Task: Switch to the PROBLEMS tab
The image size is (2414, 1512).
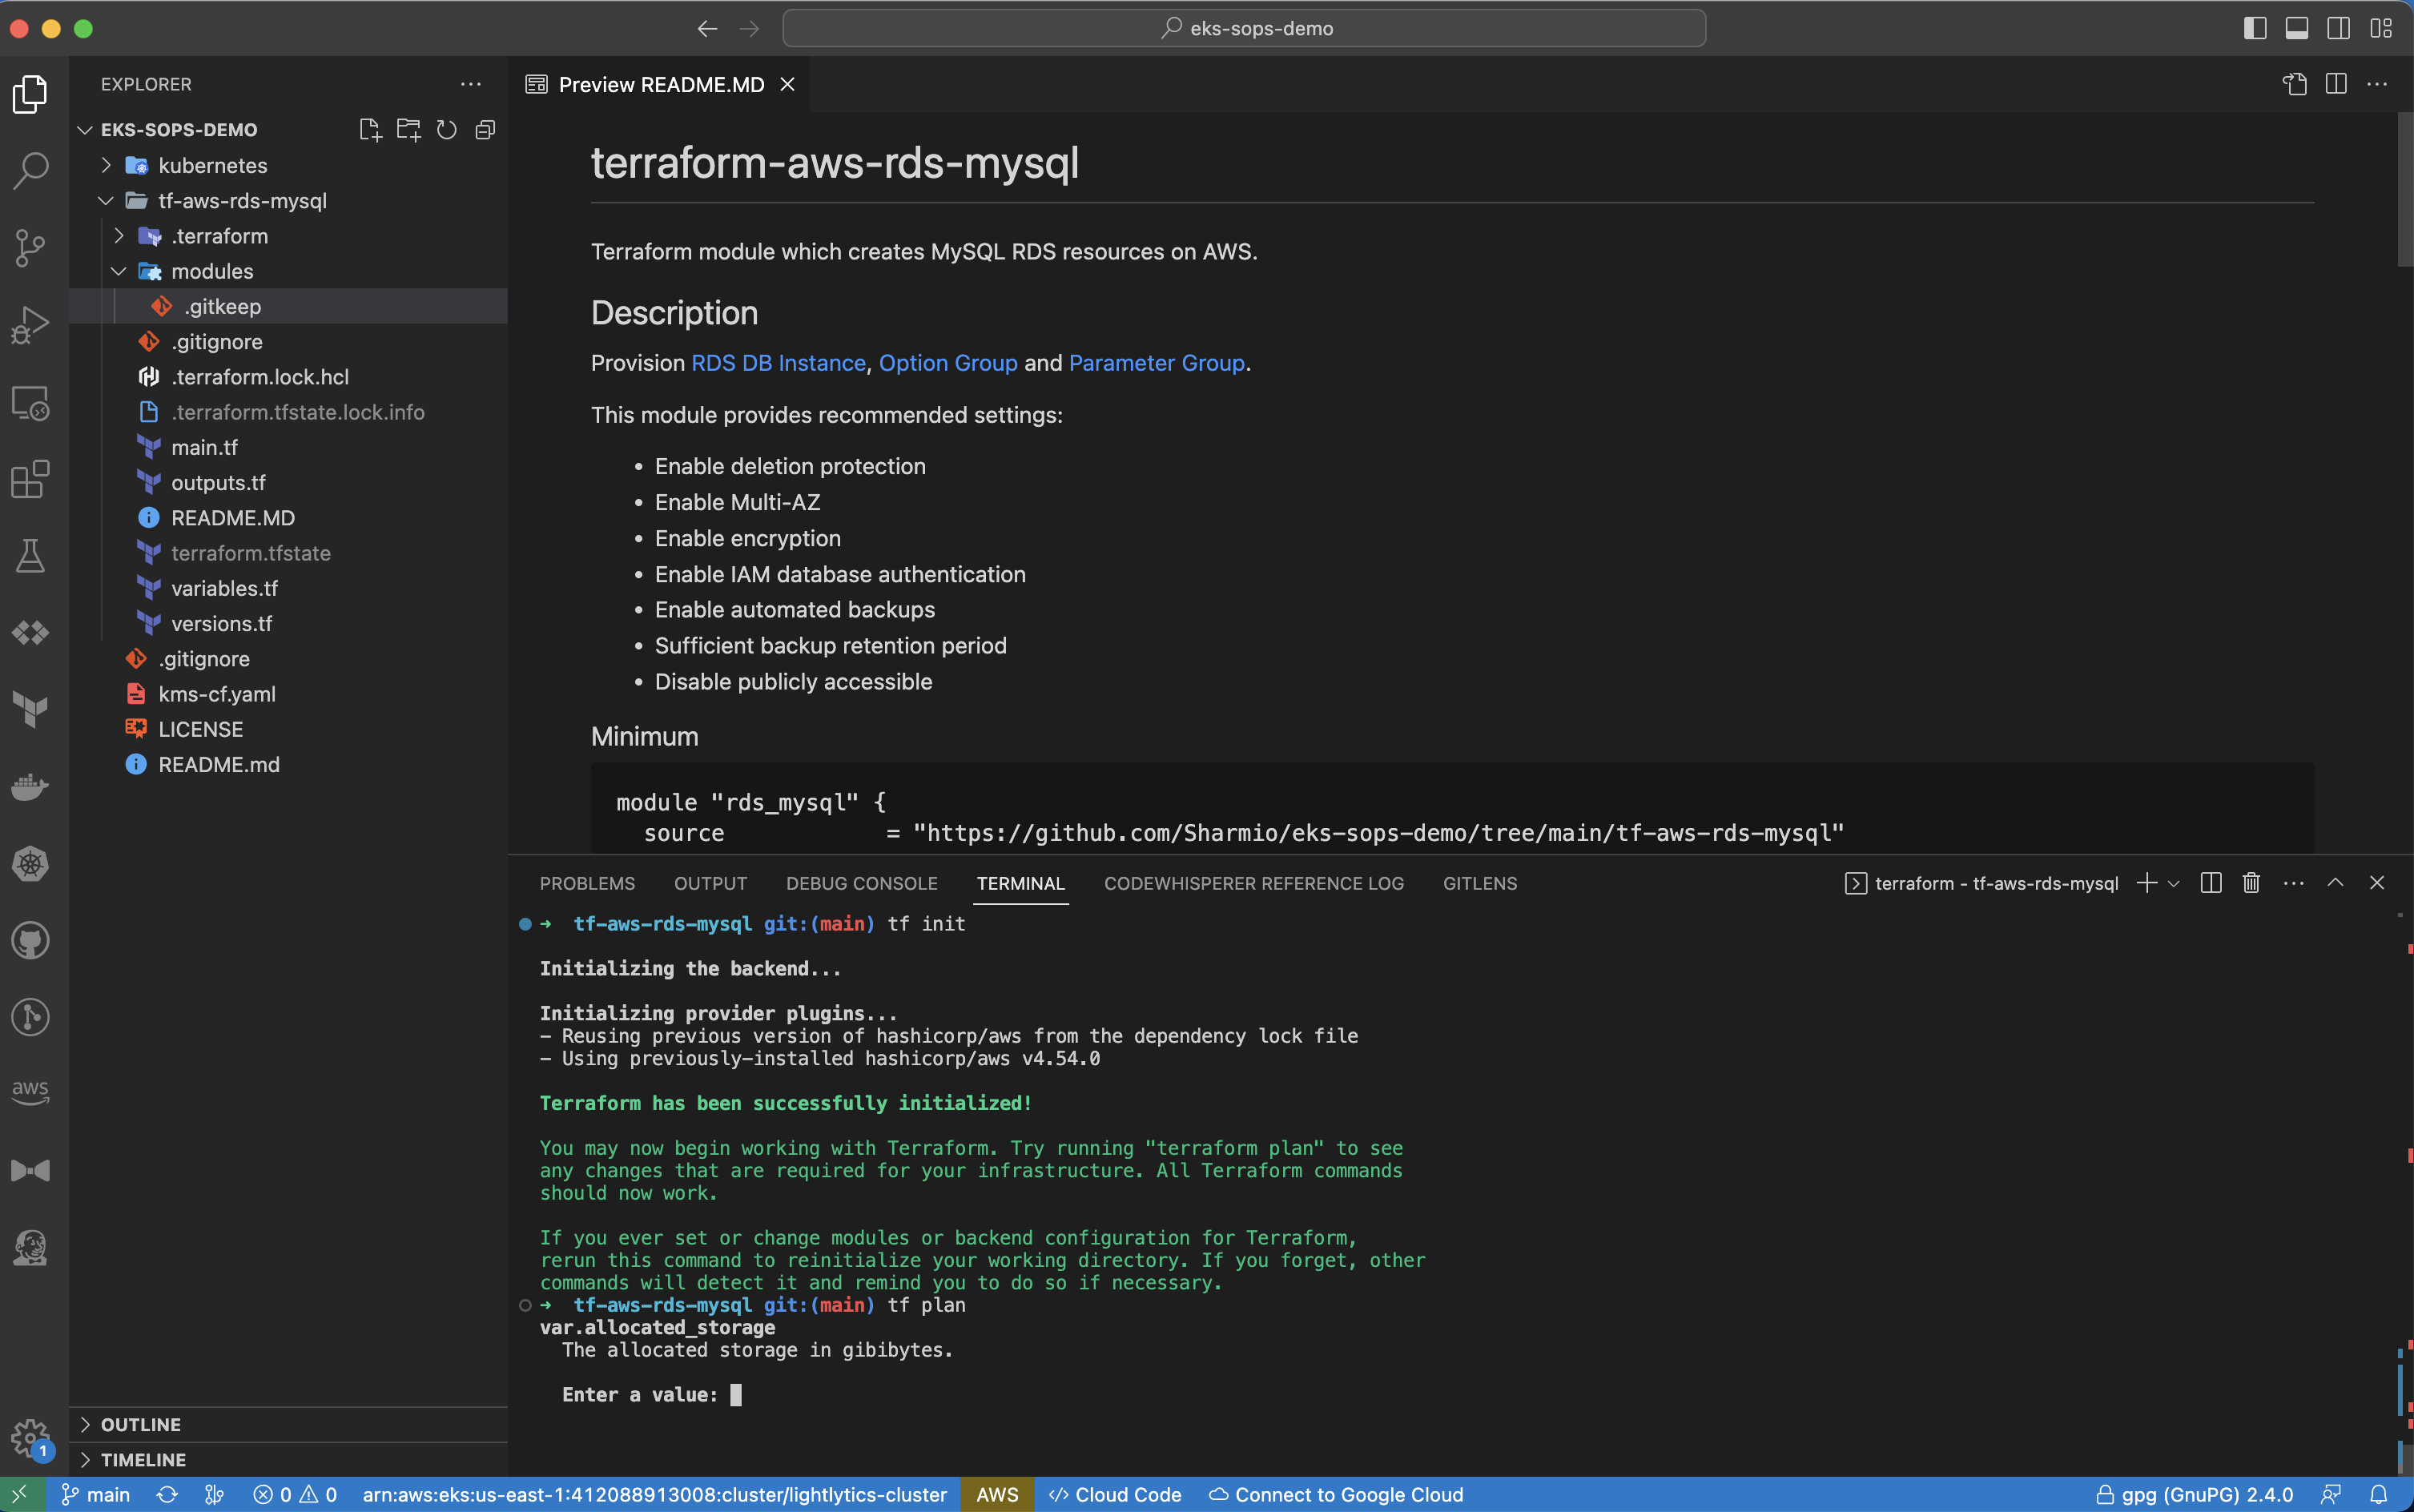Action: [x=587, y=883]
